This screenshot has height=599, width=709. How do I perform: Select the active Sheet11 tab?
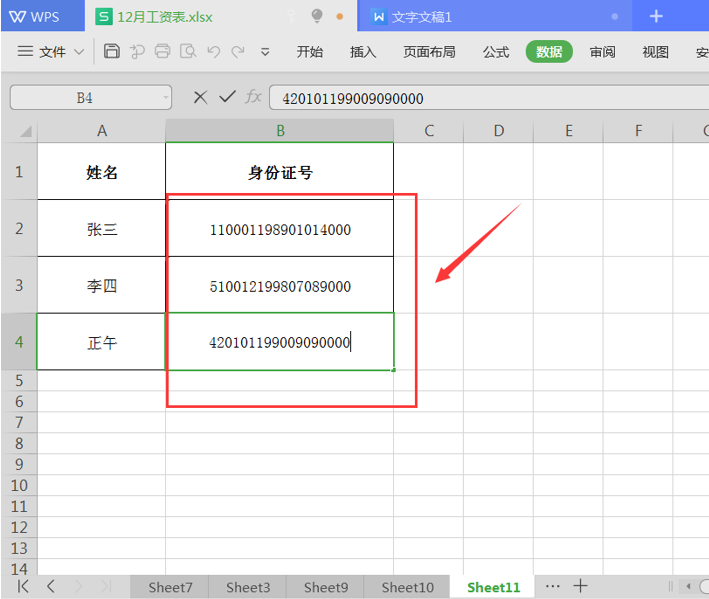point(493,587)
